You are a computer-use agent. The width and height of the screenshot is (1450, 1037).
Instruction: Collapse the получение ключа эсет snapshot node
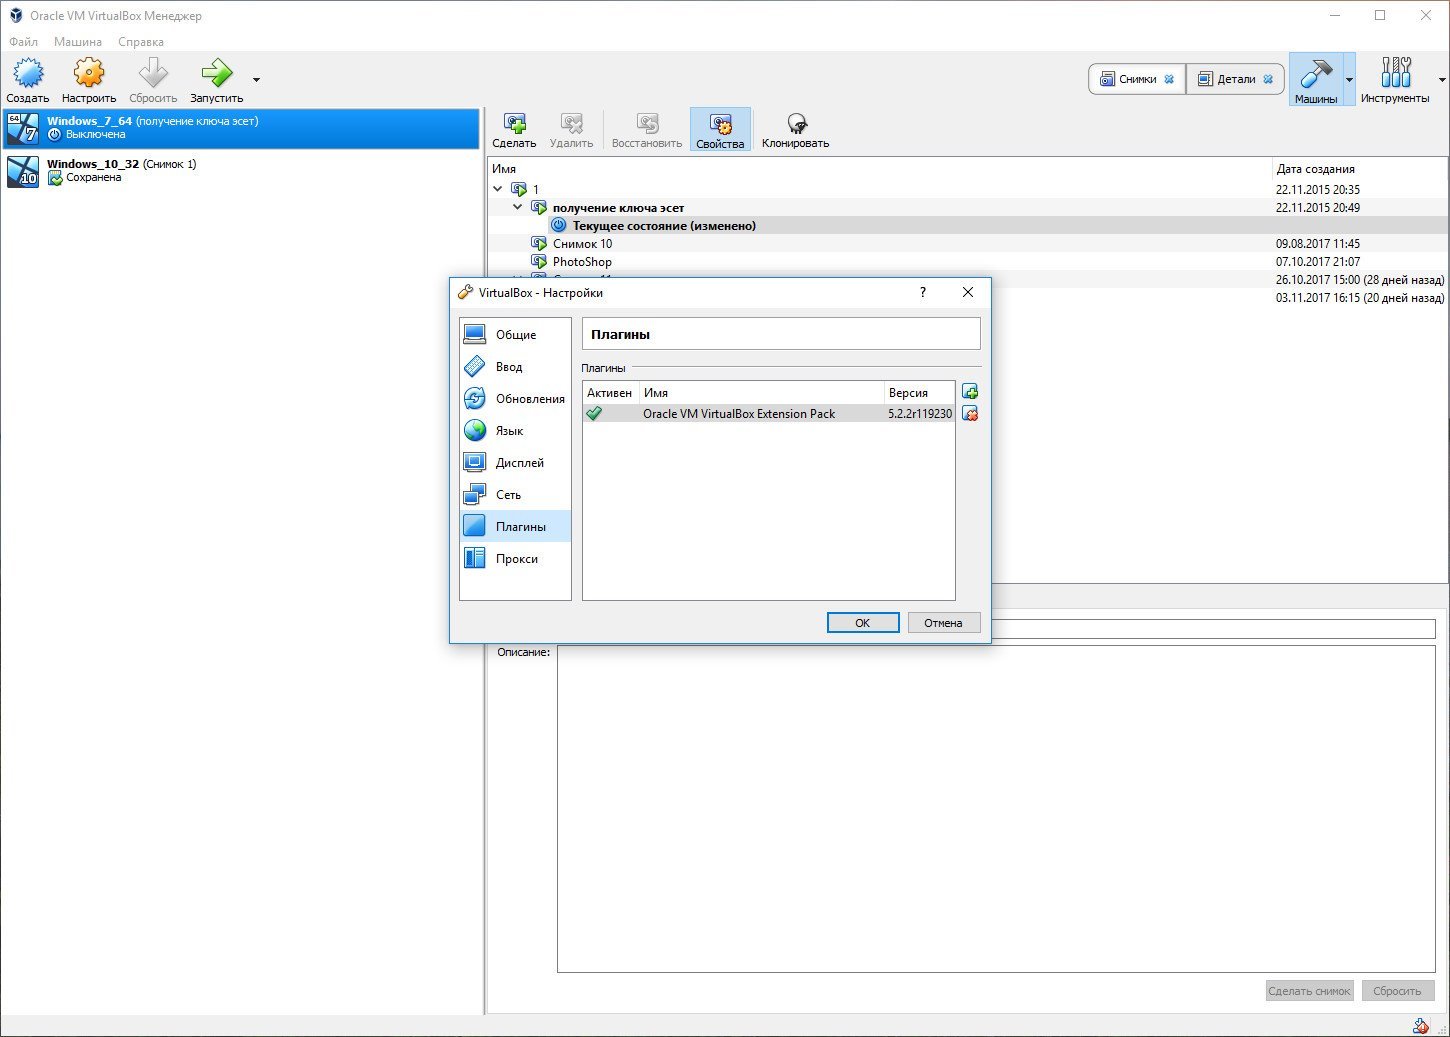pos(517,207)
